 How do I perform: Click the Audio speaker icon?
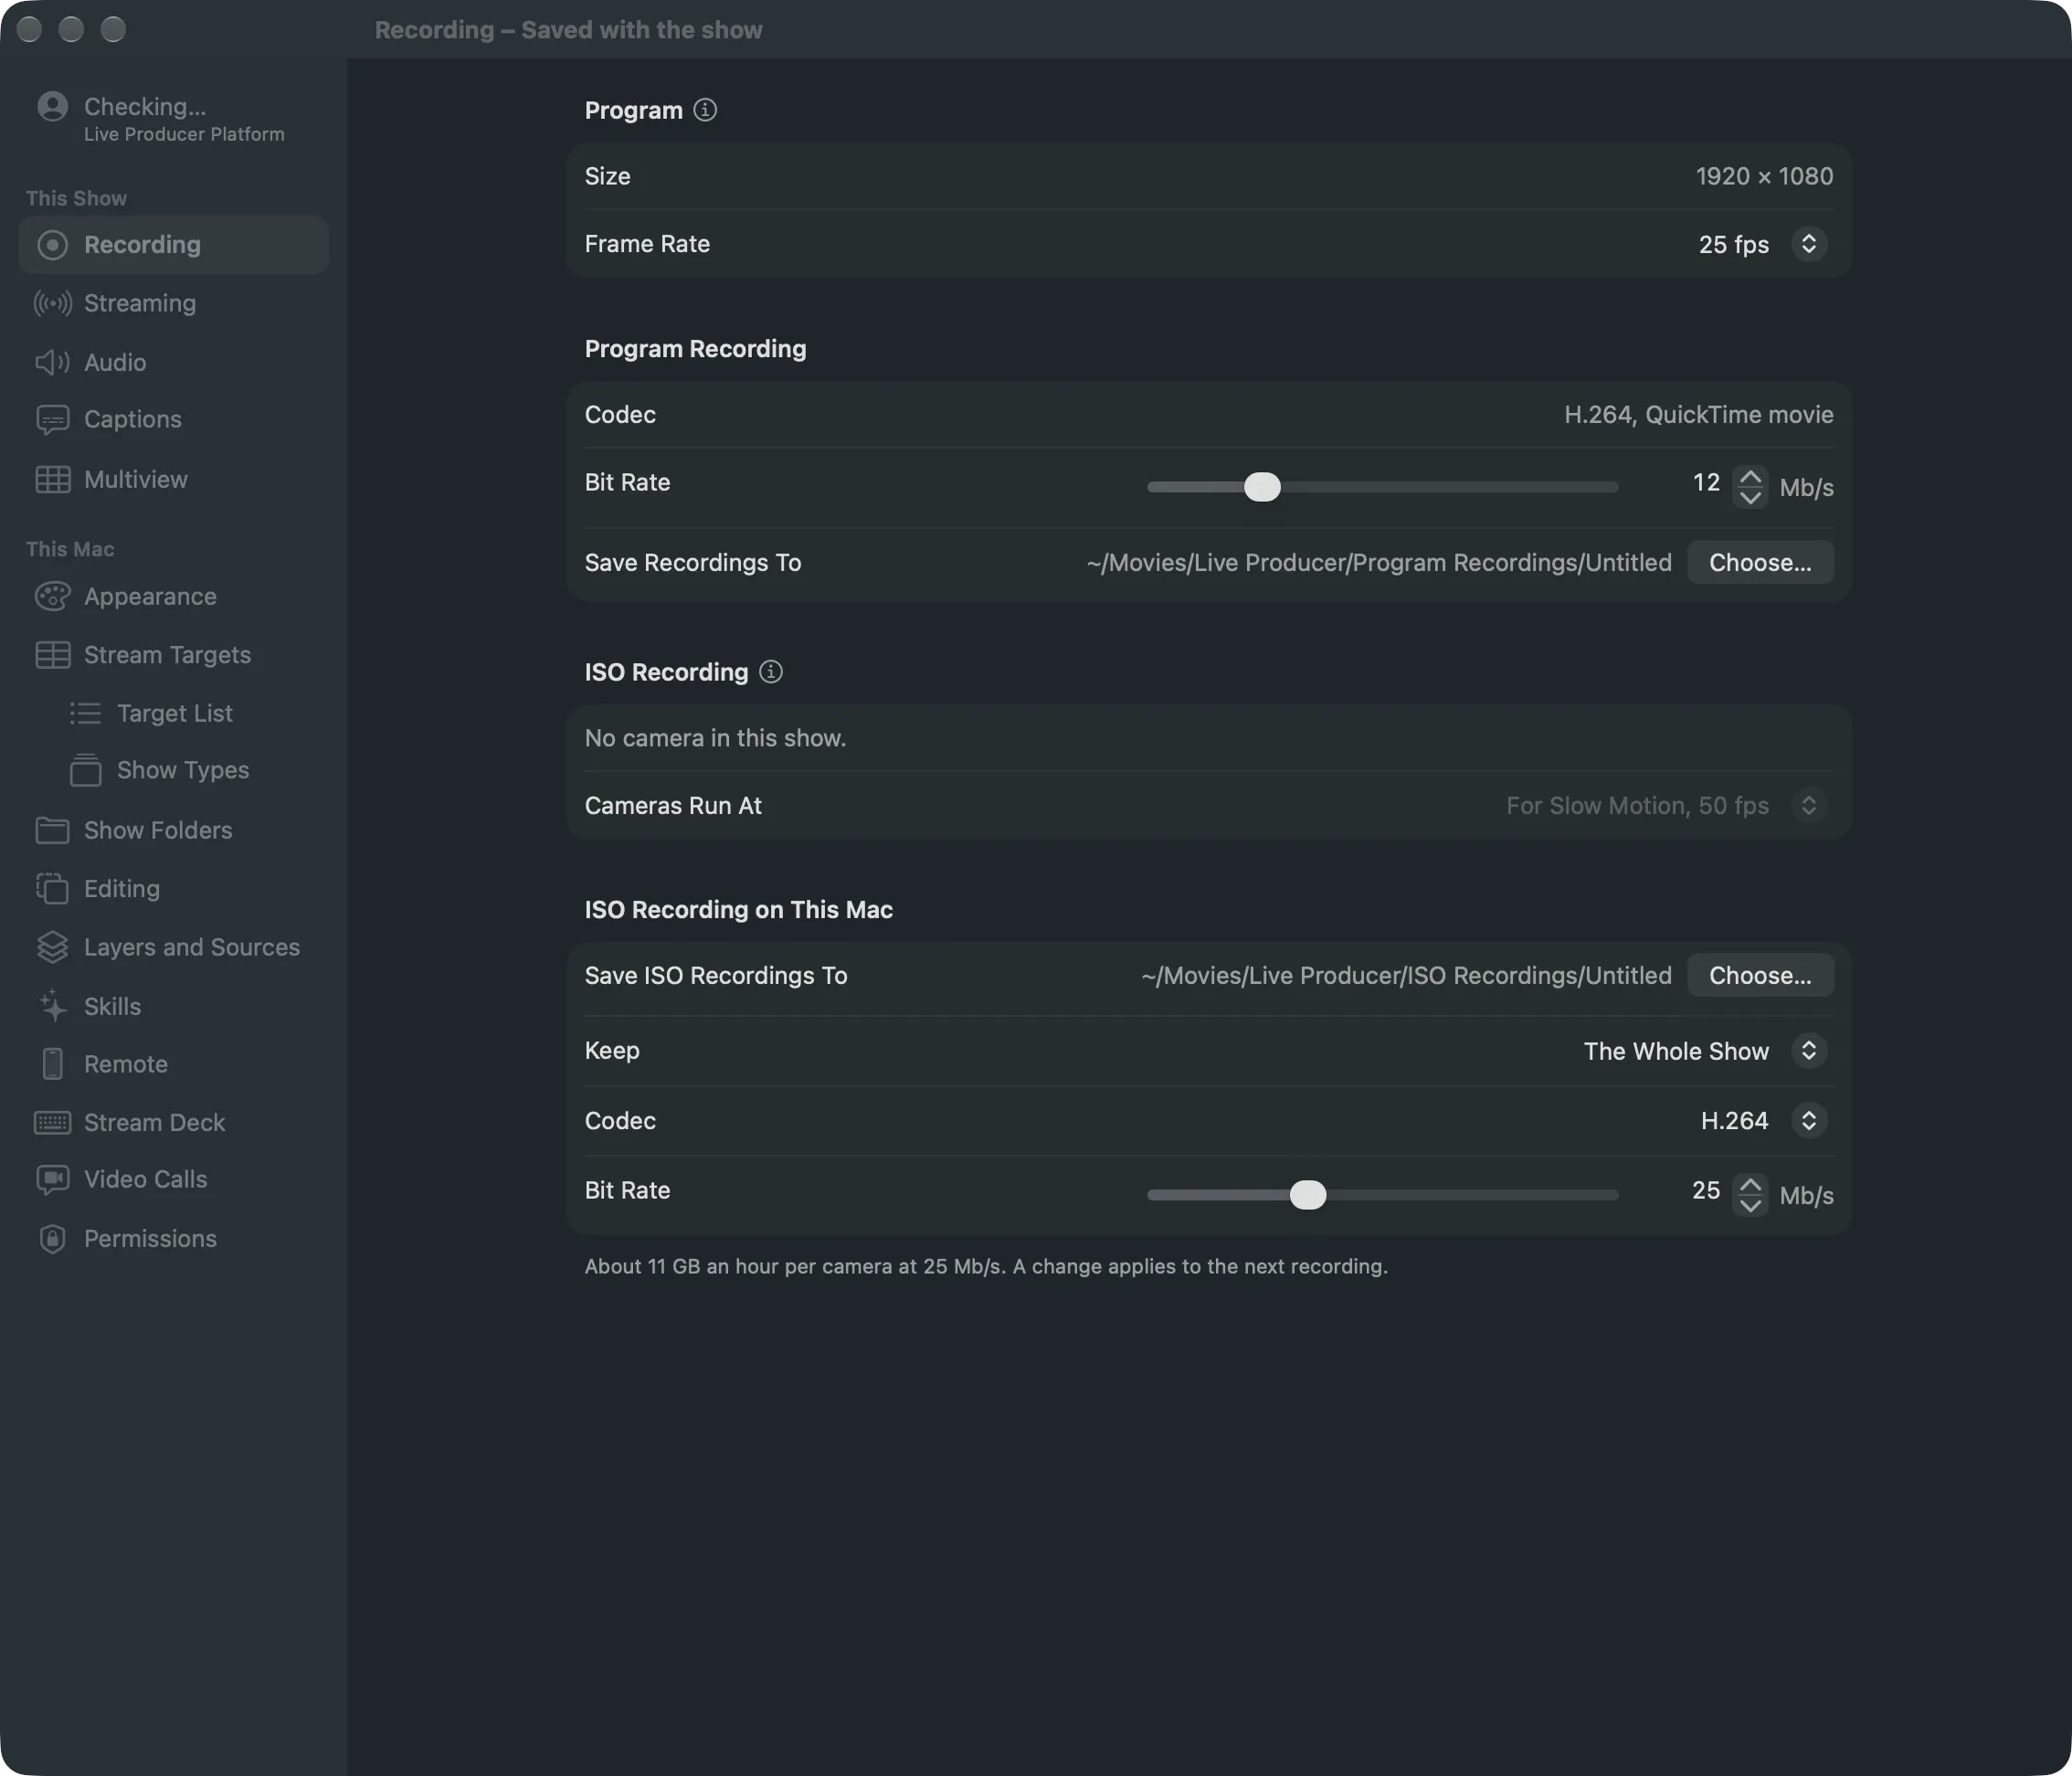52,362
